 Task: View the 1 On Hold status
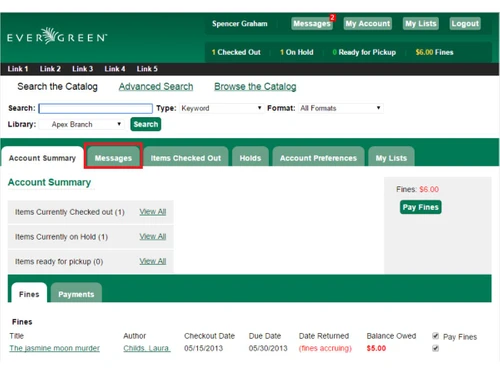click(297, 52)
